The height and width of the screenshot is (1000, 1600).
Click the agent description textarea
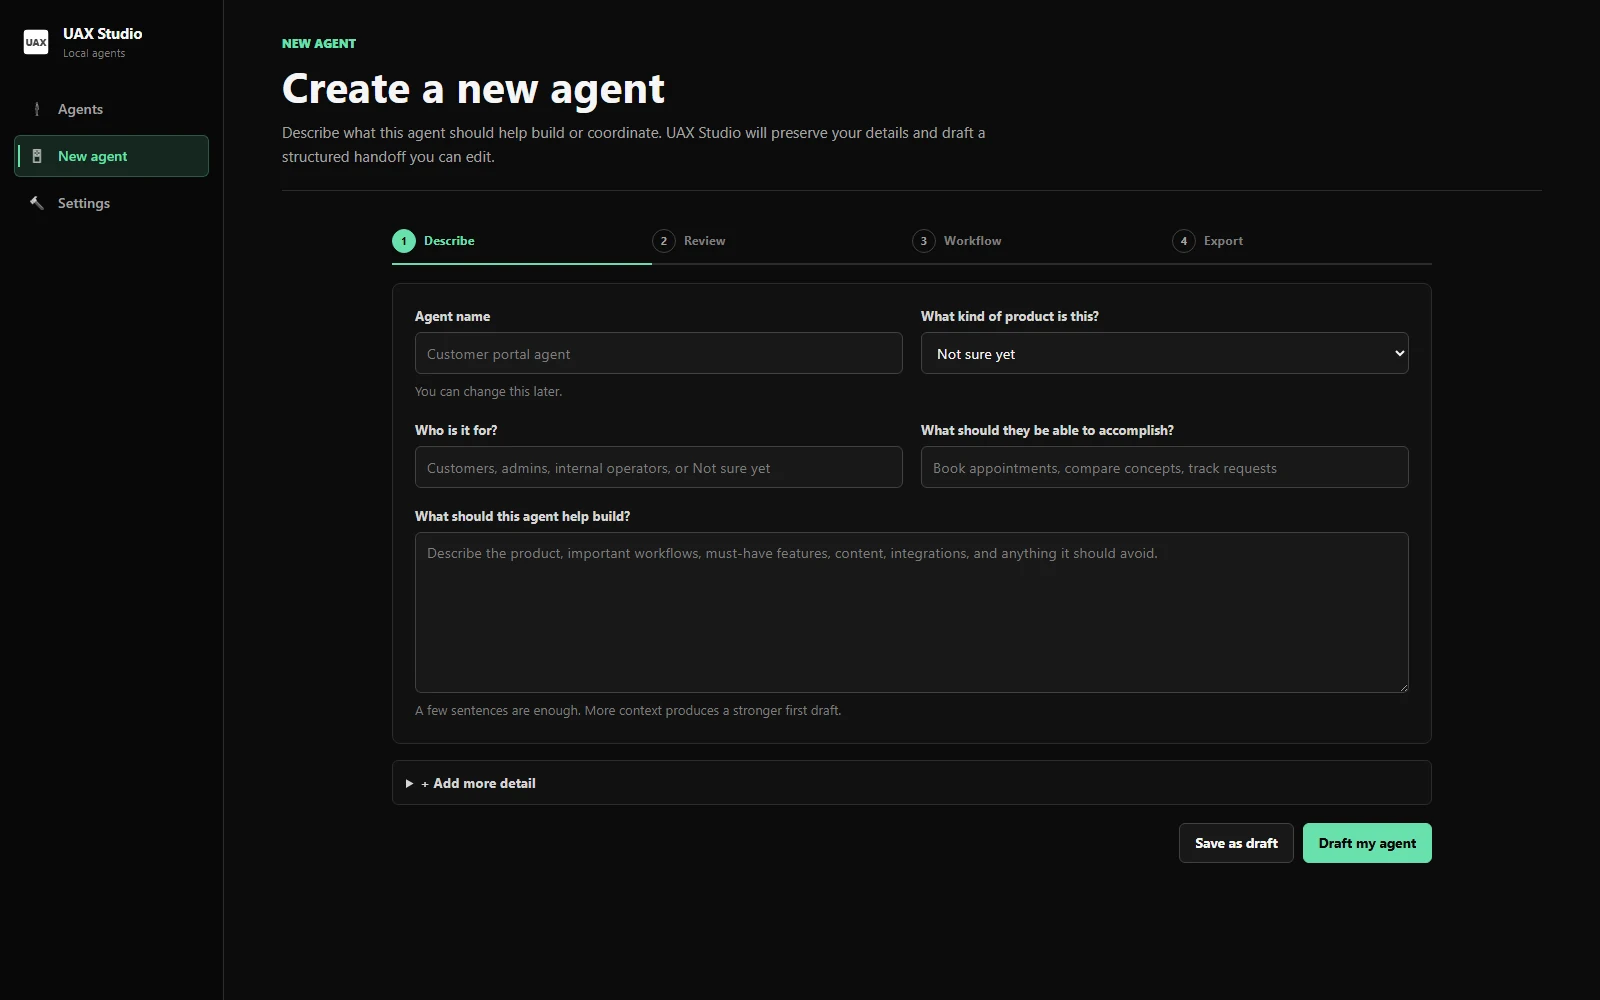tap(912, 612)
